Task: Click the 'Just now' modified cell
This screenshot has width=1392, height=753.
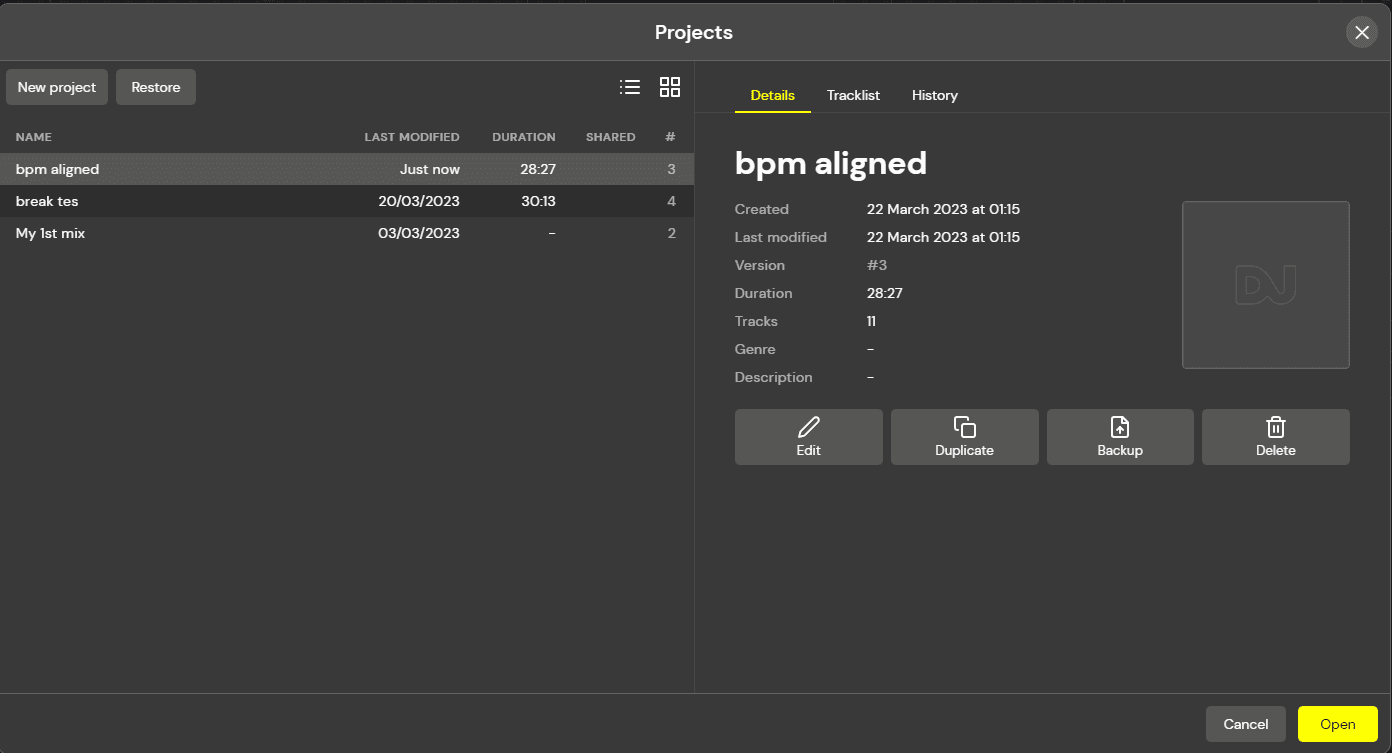Action: coord(430,169)
